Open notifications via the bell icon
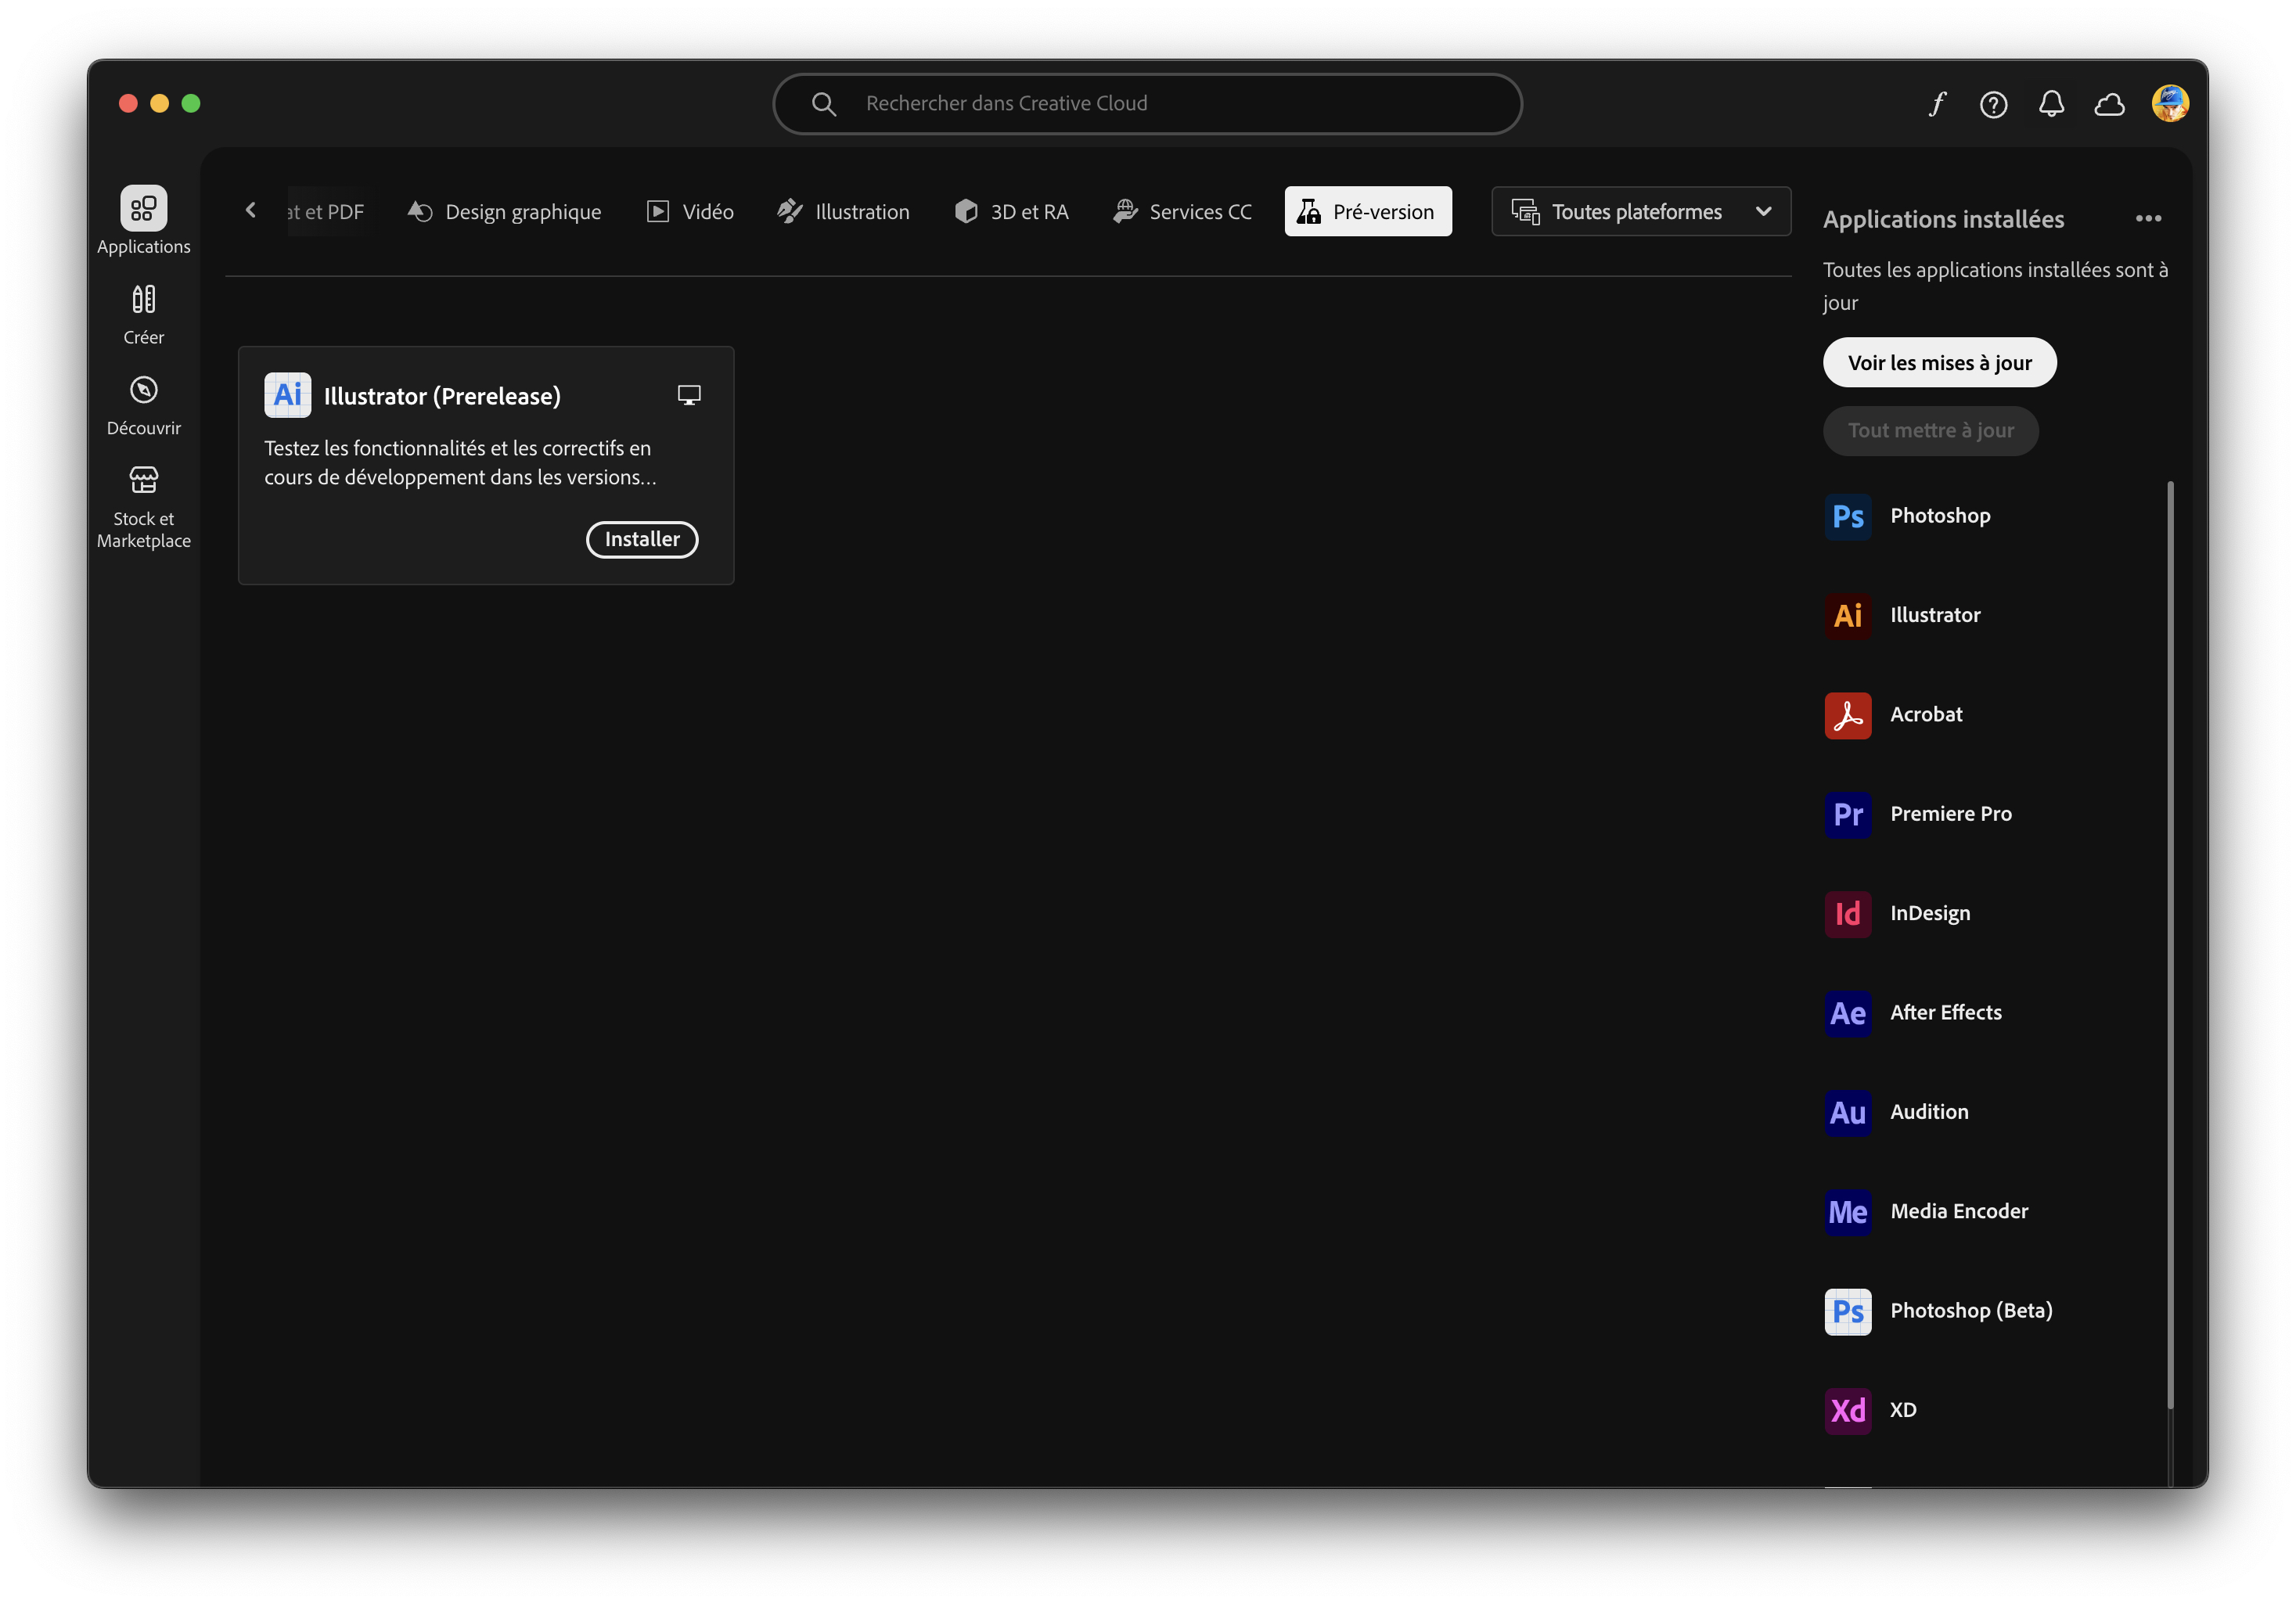This screenshot has width=2296, height=1604. tap(2051, 103)
